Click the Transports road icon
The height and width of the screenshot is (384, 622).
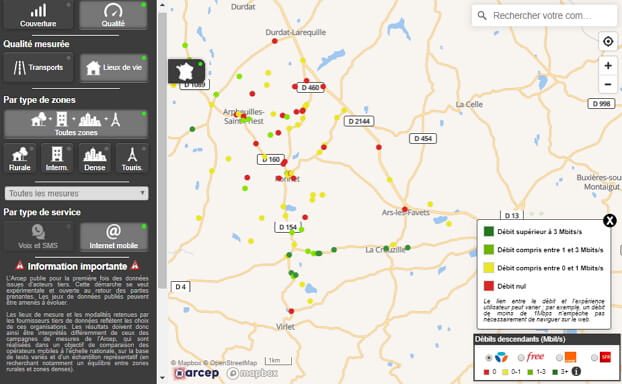pos(19,68)
